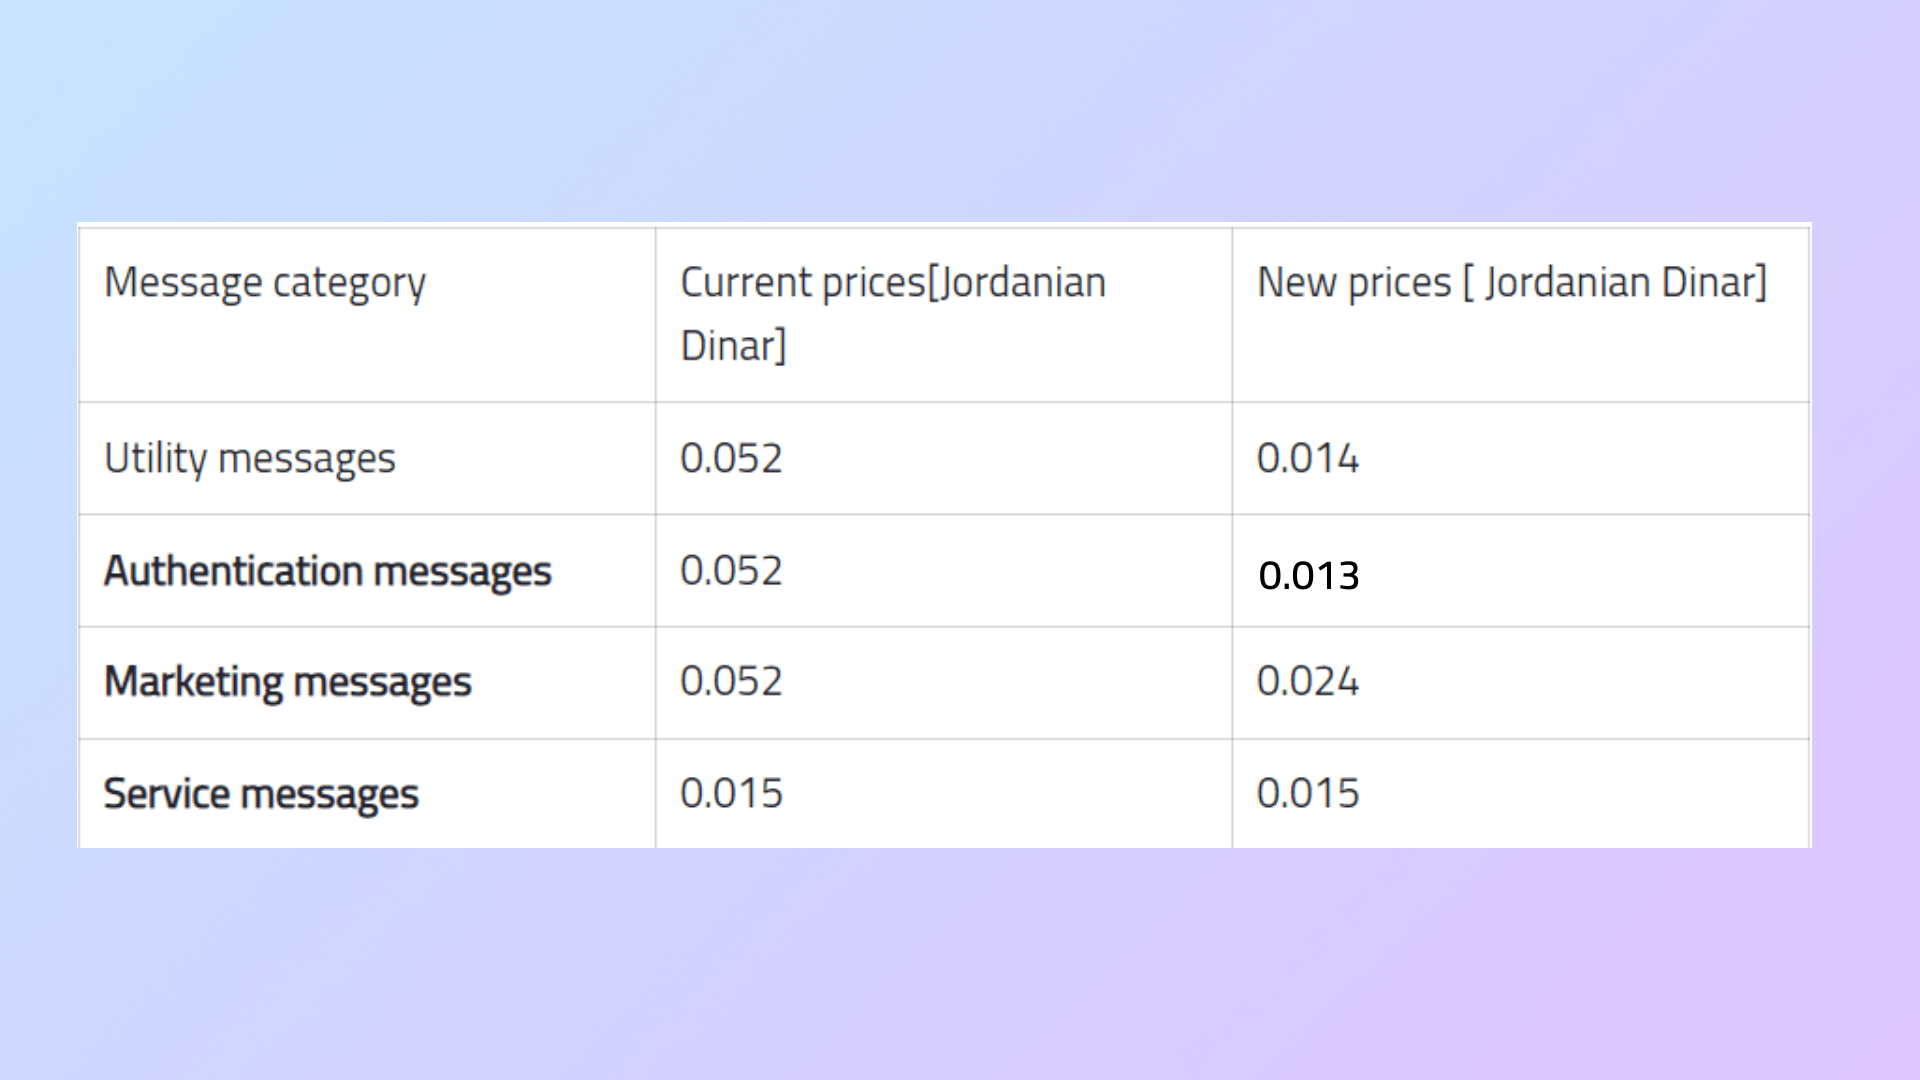Click the word "Message" in the table header
Image resolution: width=1920 pixels, height=1080 pixels.
point(183,283)
